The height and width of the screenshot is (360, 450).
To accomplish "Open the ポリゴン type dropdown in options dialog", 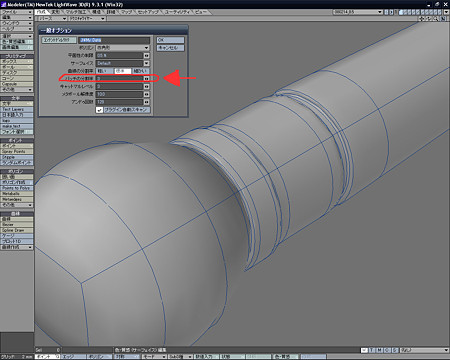I will 123,48.
